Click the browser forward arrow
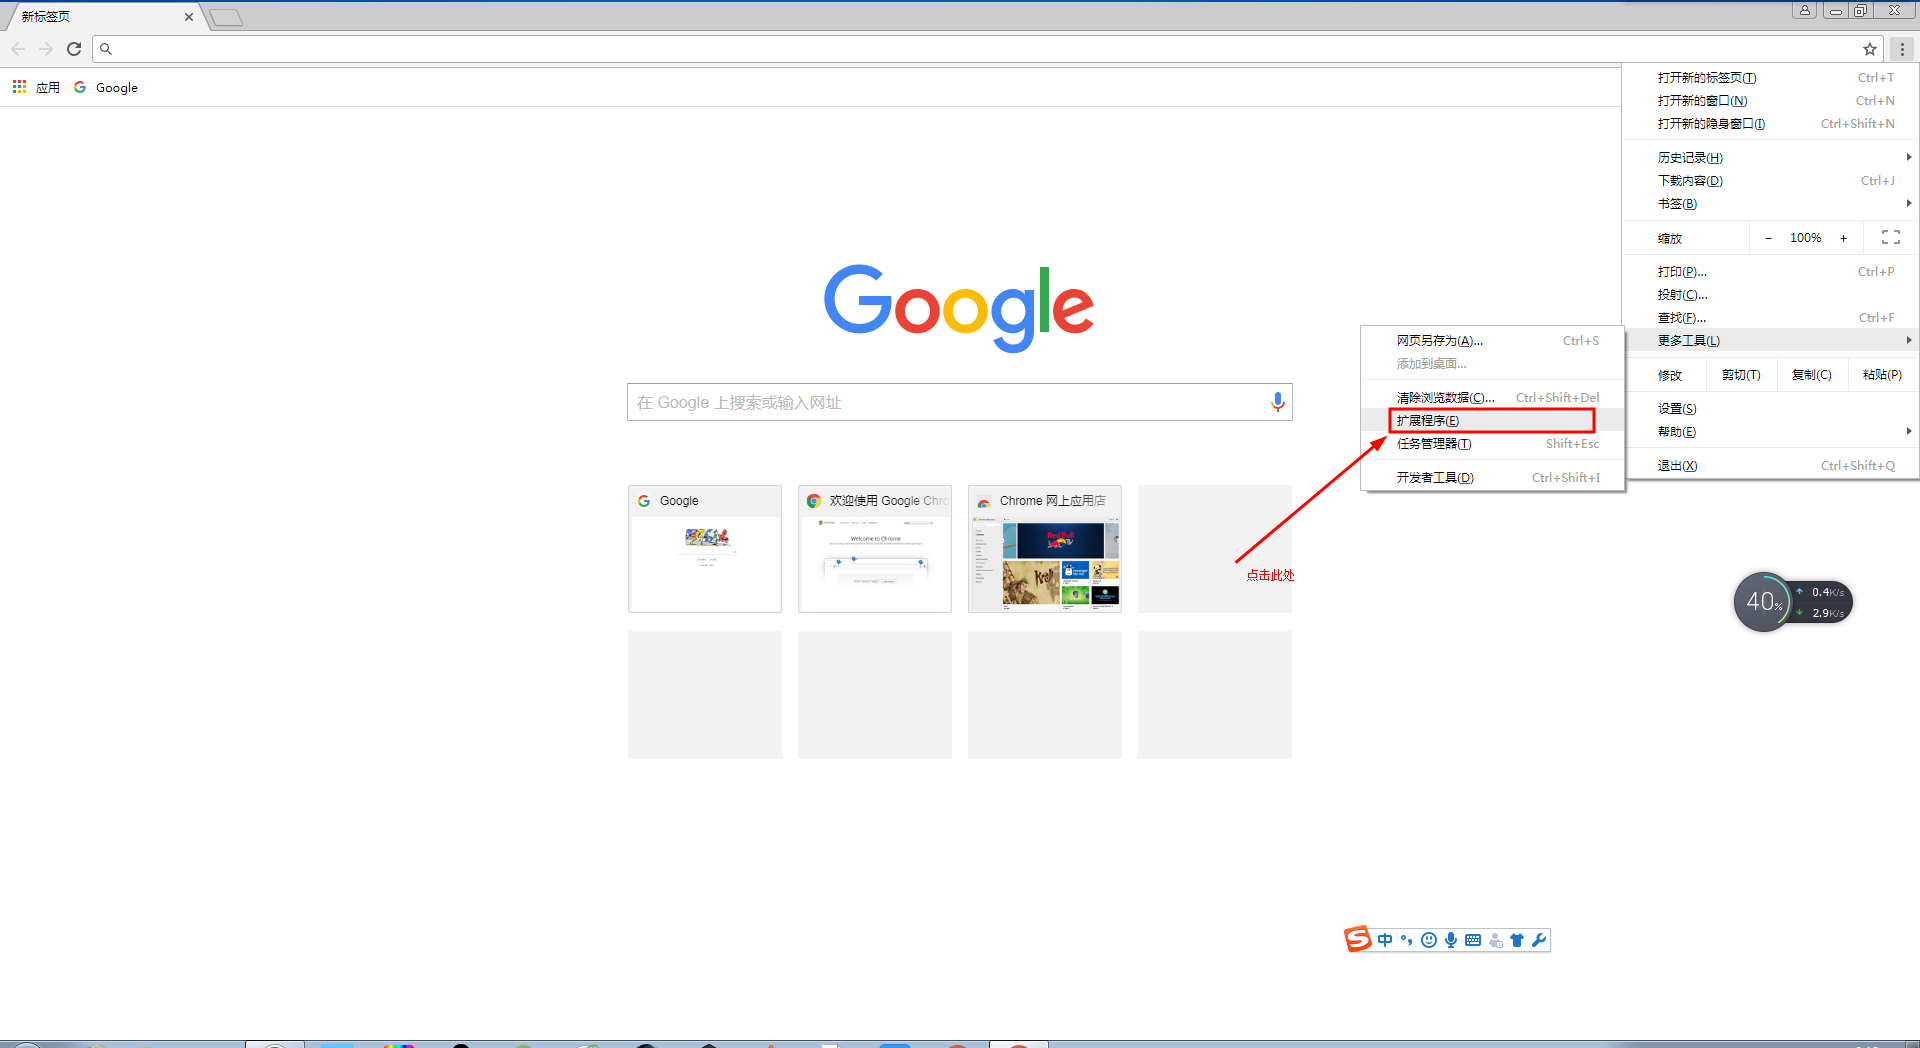 pyautogui.click(x=46, y=49)
